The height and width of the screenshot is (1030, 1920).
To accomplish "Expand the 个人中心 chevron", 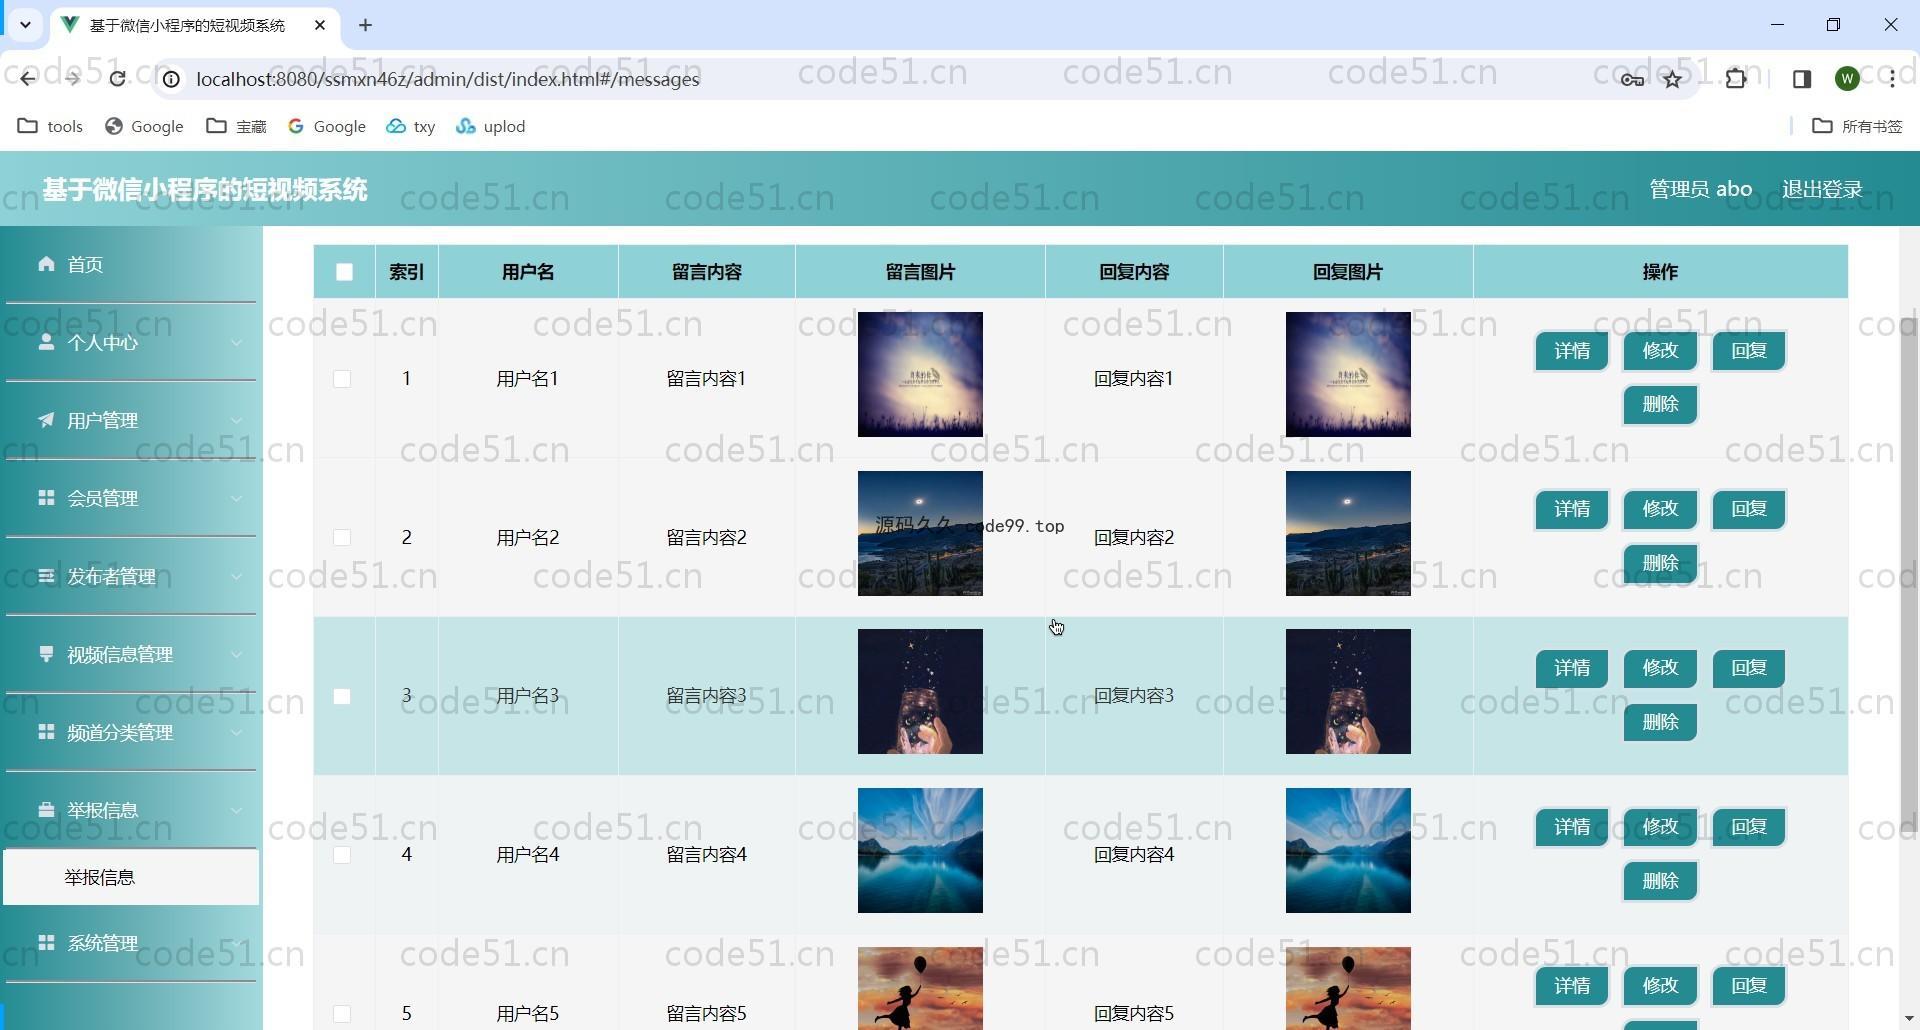I will [x=237, y=343].
